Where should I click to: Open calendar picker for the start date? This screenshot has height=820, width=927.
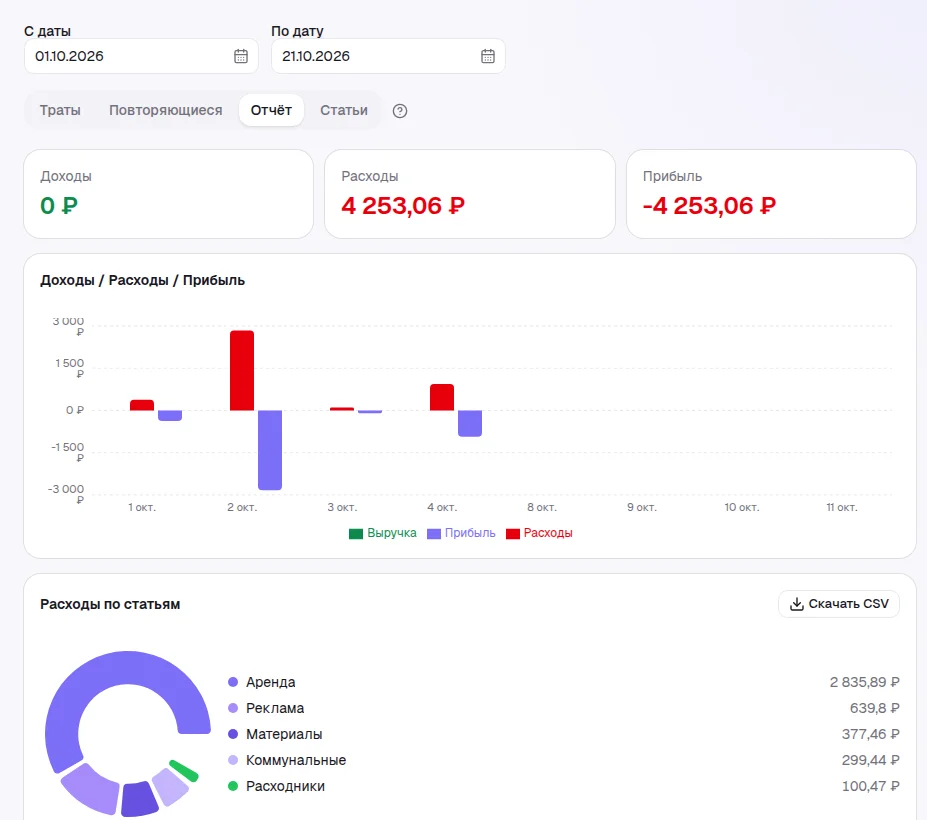(x=241, y=56)
